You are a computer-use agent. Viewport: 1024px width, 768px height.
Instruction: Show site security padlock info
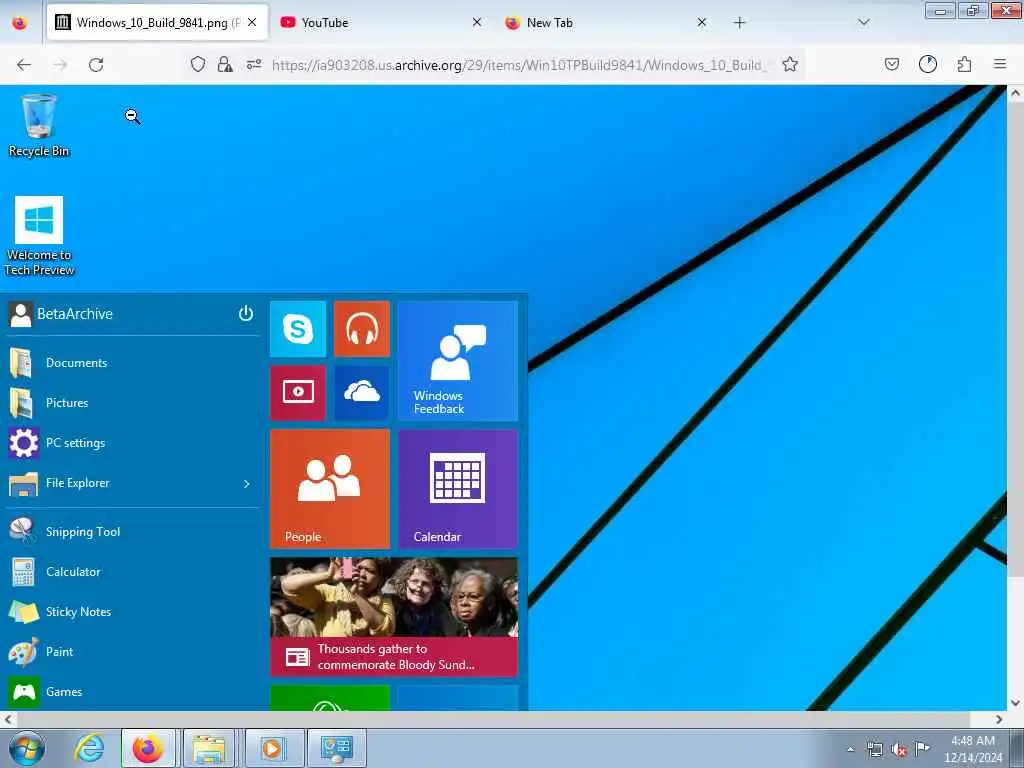tap(225, 65)
